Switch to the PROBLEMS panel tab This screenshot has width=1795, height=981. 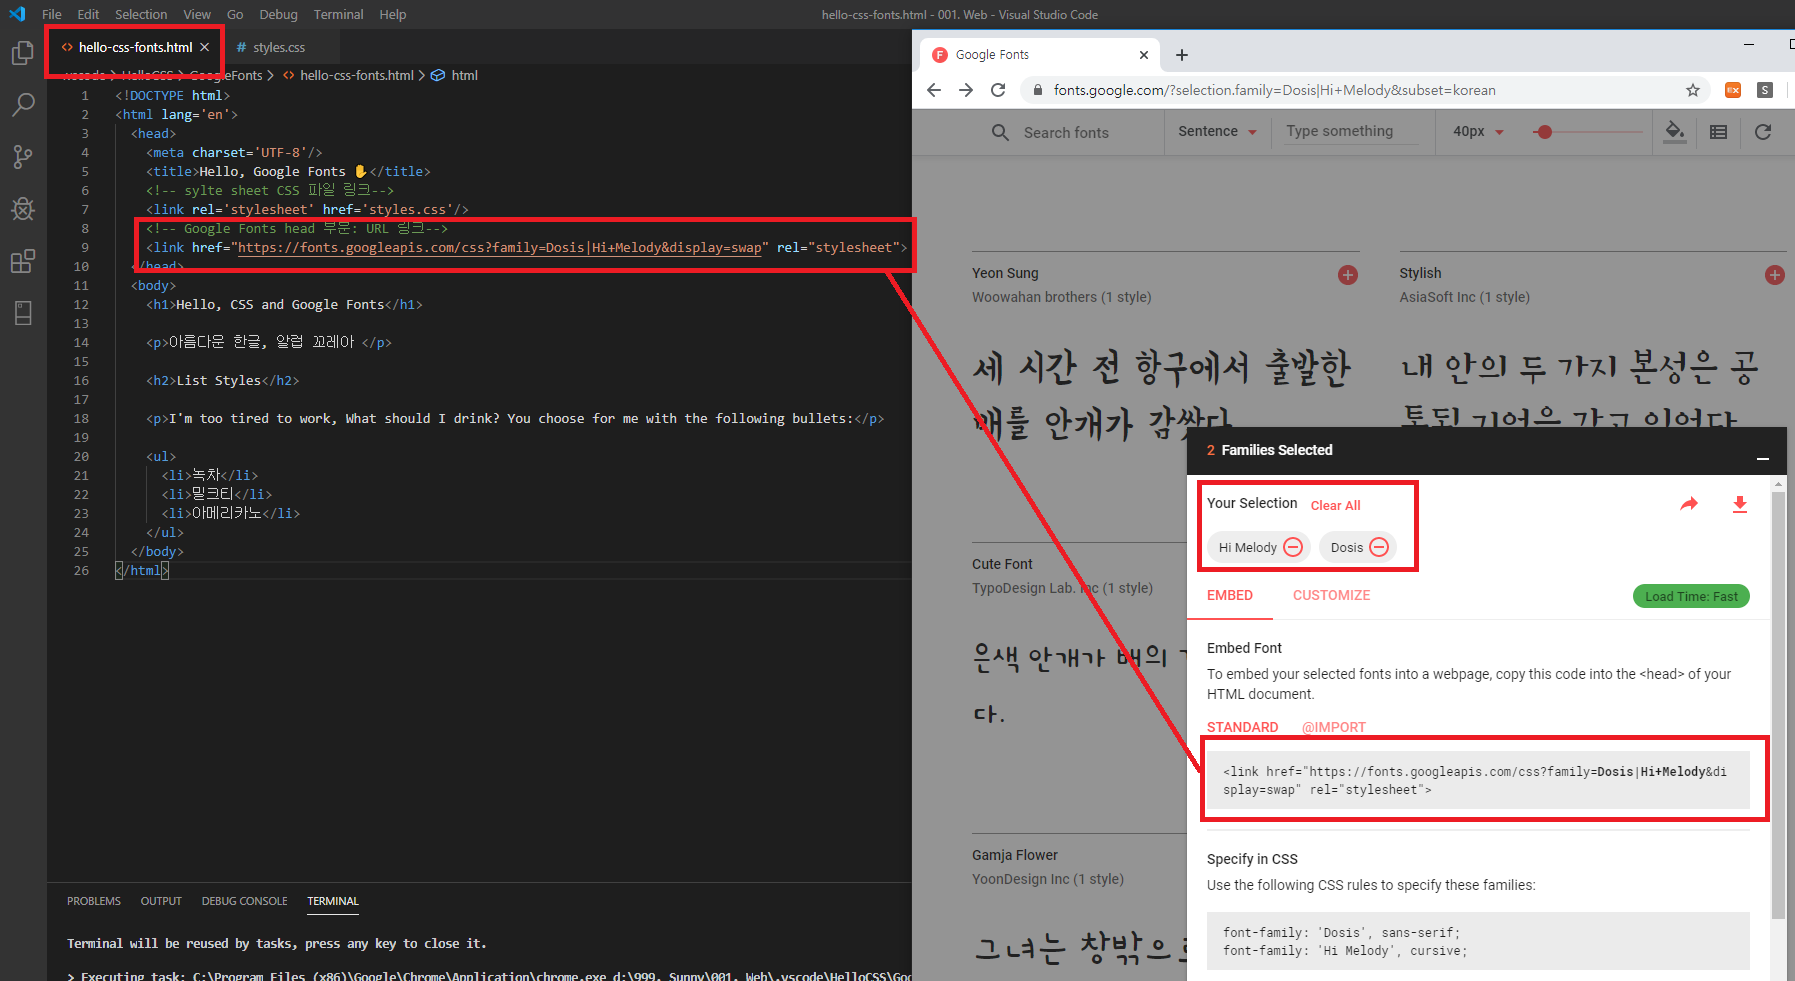[94, 901]
